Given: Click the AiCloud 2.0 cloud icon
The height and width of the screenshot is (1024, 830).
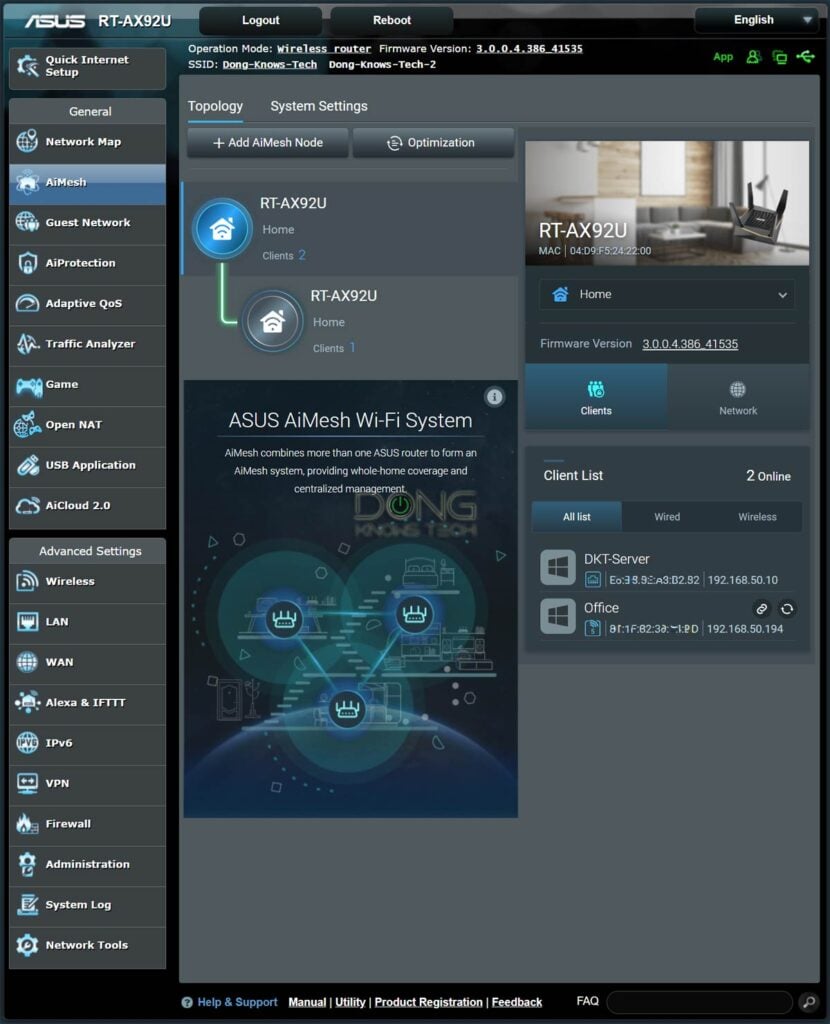Looking at the screenshot, I should coord(27,505).
